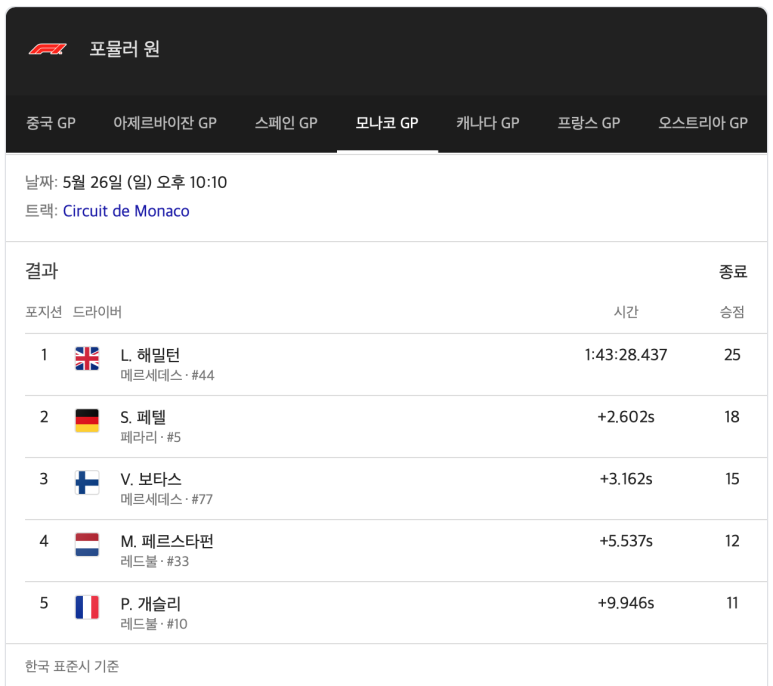Click the gap time +2.602s

click(626, 417)
